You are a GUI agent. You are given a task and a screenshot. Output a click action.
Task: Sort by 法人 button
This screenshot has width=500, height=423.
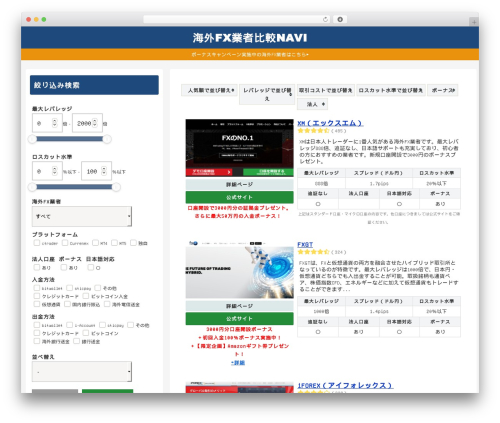pyautogui.click(x=312, y=104)
